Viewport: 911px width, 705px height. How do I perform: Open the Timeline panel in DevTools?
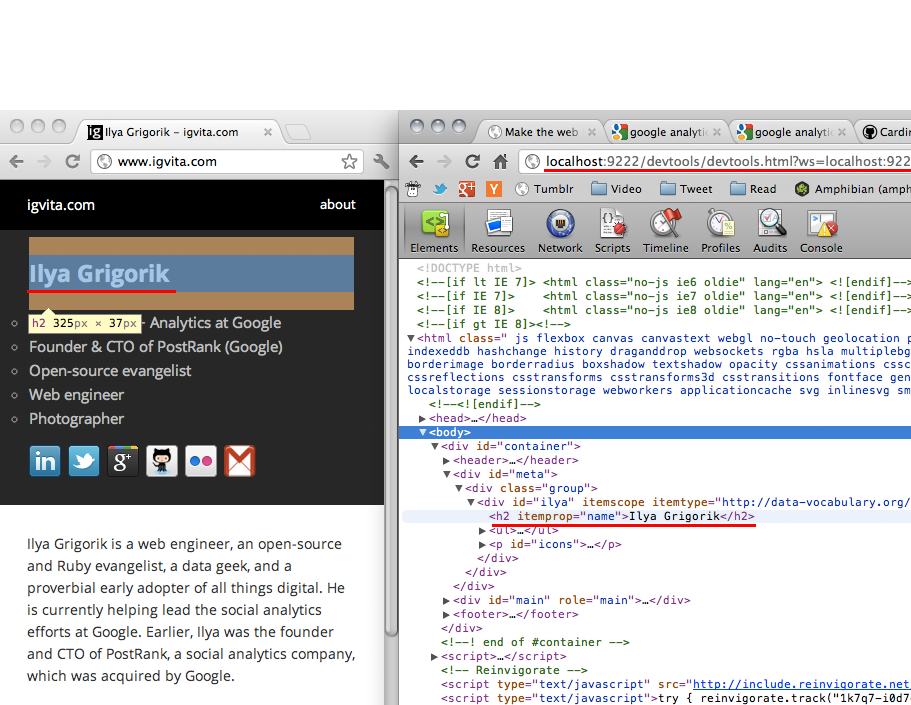(x=666, y=231)
